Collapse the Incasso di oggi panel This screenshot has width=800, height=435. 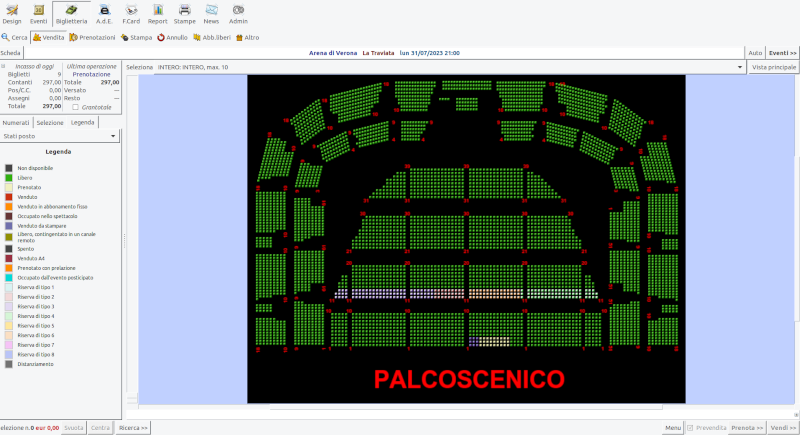pos(3,66)
